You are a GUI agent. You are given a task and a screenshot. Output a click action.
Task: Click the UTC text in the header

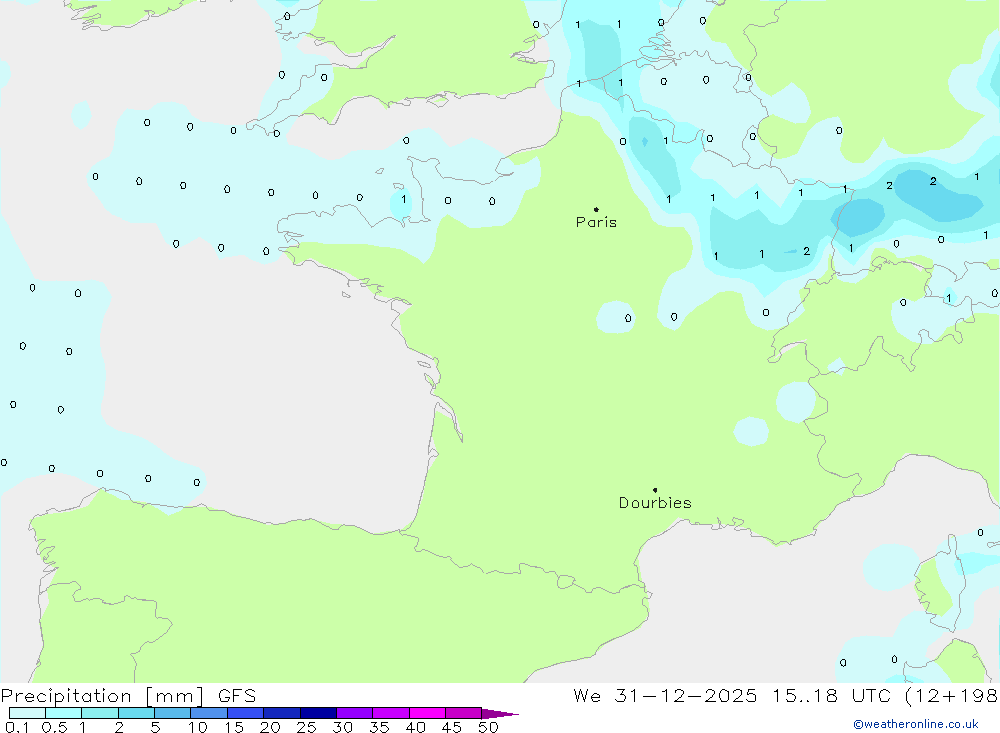(x=871, y=695)
